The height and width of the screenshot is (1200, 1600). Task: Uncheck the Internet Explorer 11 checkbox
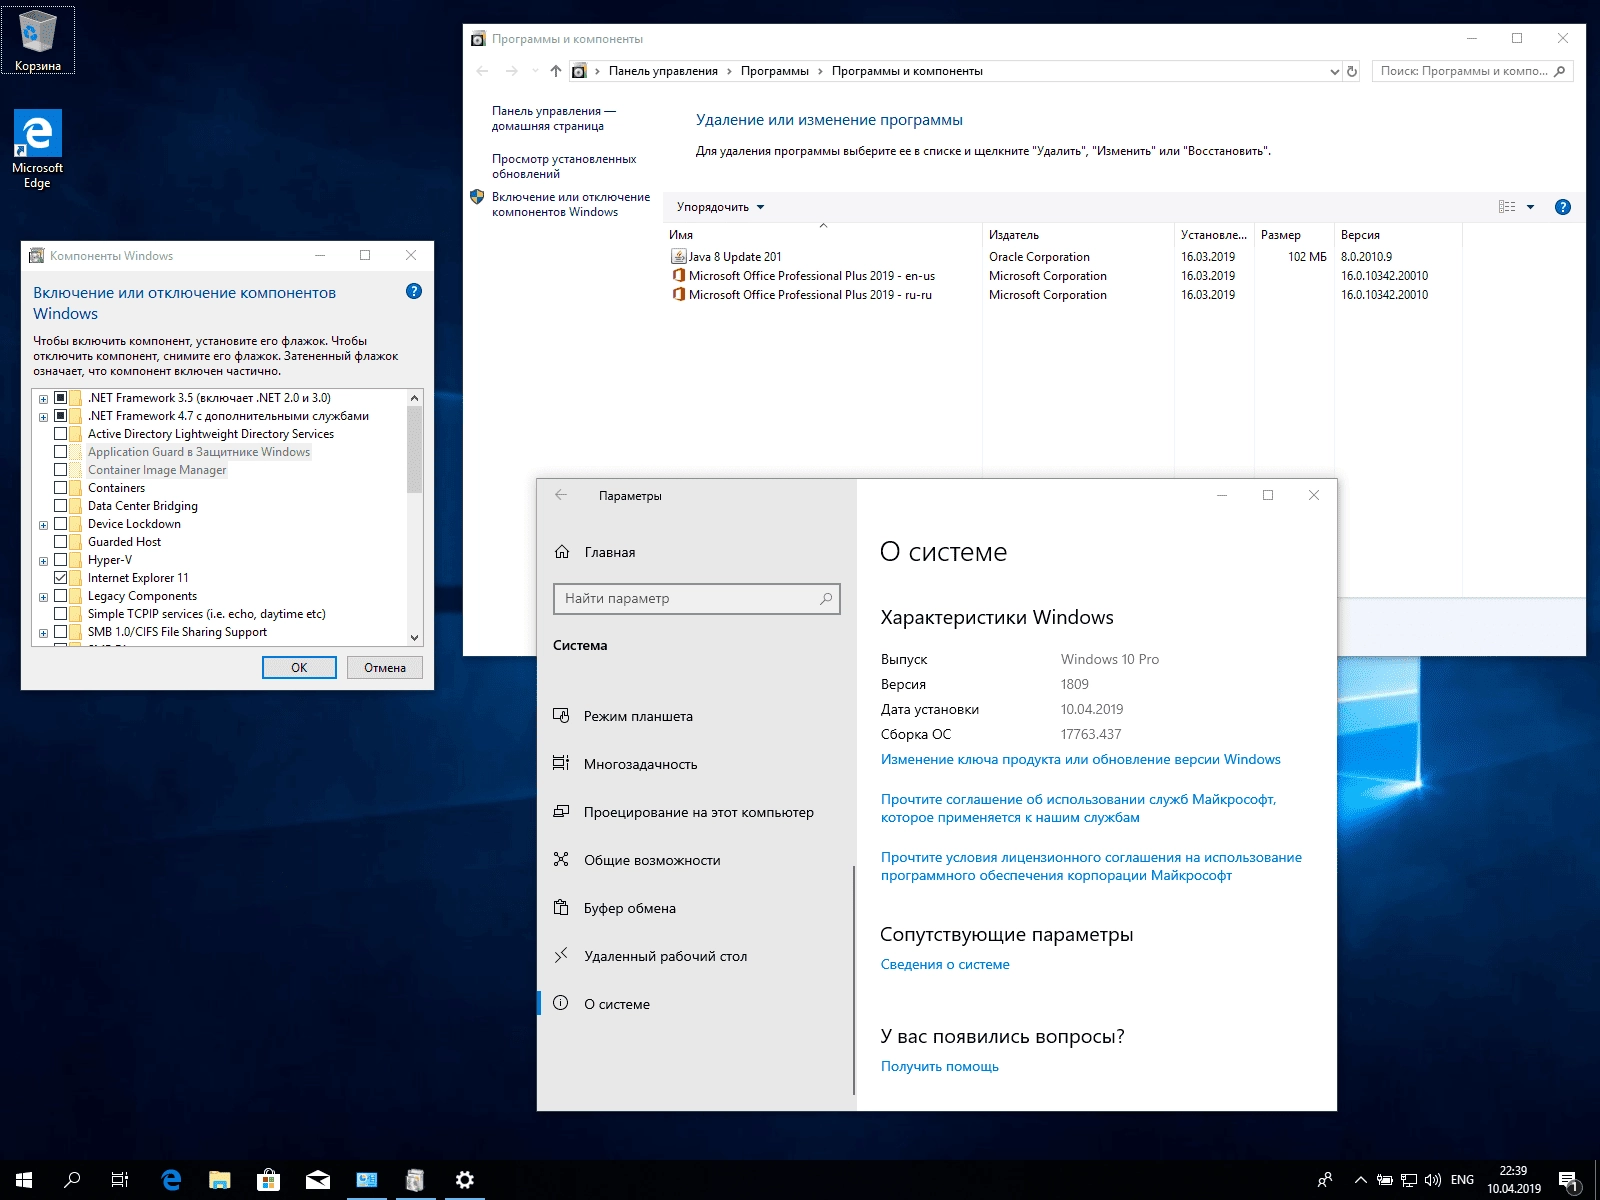[x=61, y=578]
